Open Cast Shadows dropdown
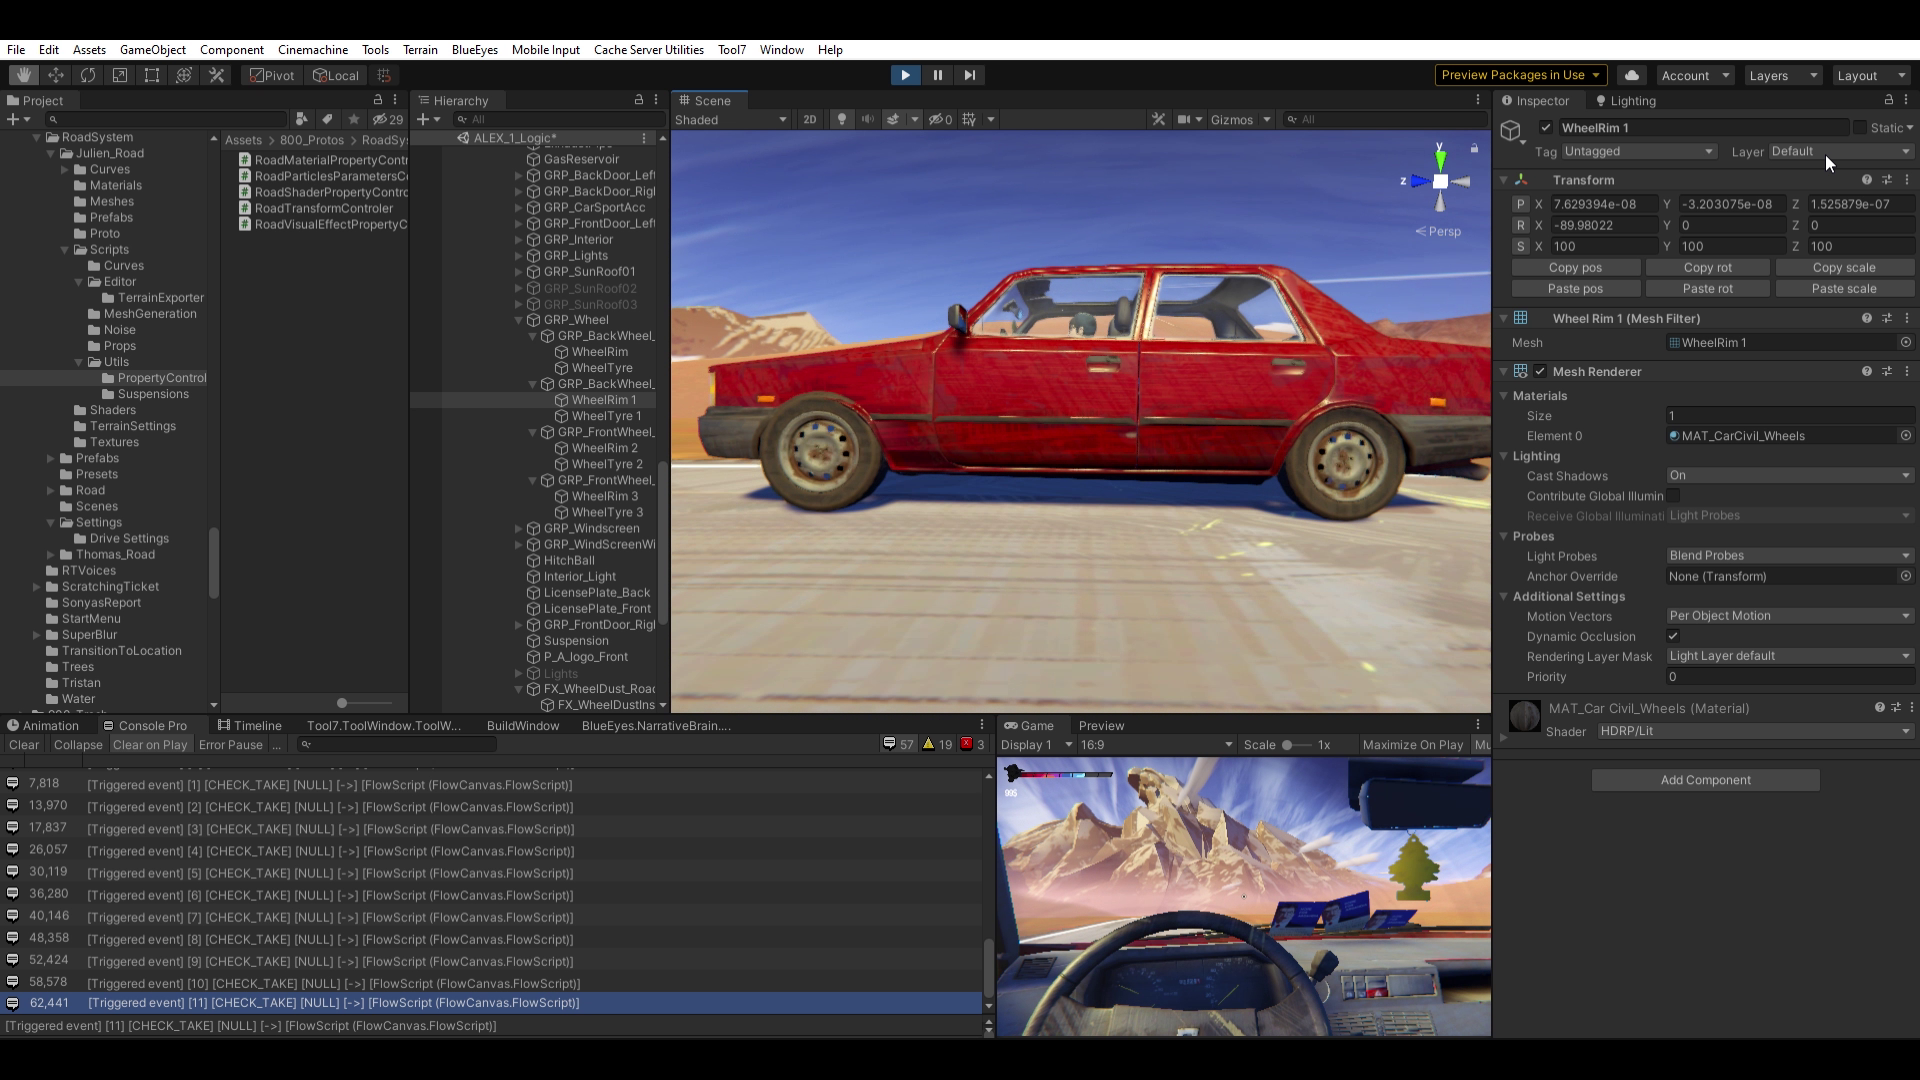The image size is (1920, 1080). [1790, 476]
